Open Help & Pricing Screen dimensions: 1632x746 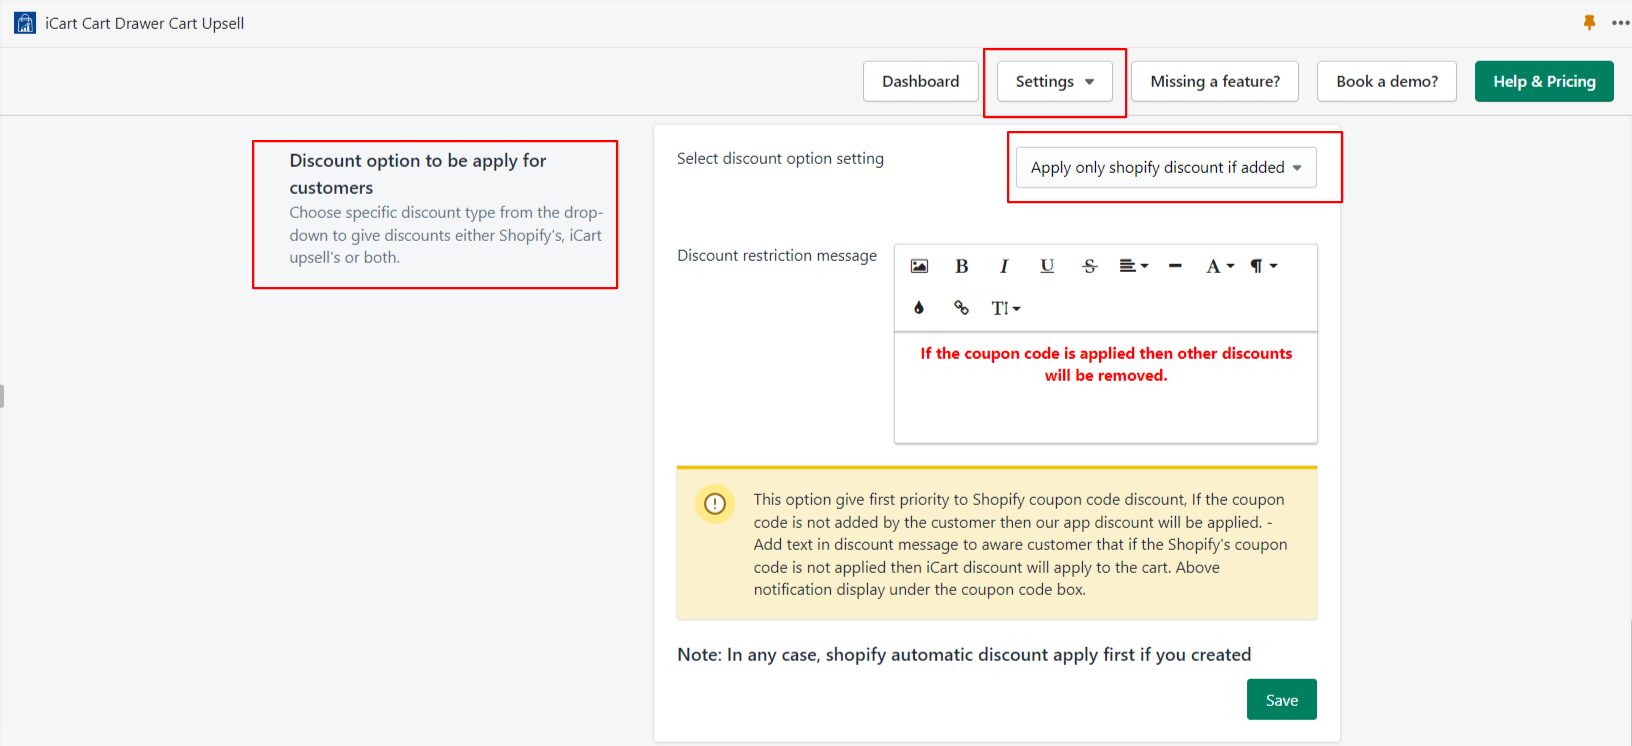click(x=1544, y=81)
